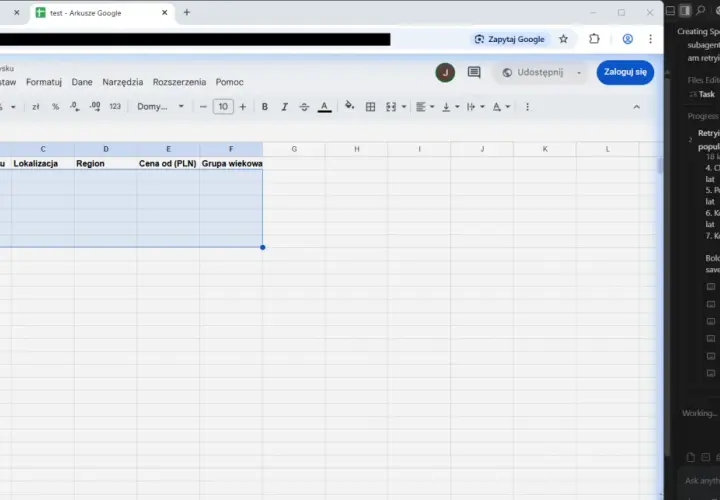
Task: Open the comments history icon
Action: pyautogui.click(x=474, y=72)
